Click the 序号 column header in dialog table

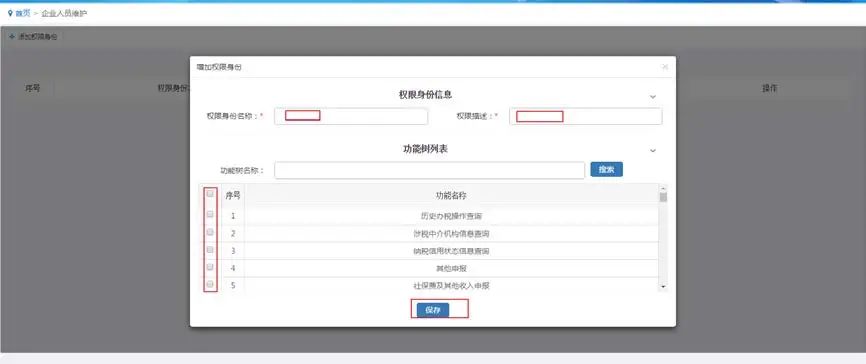click(x=233, y=195)
